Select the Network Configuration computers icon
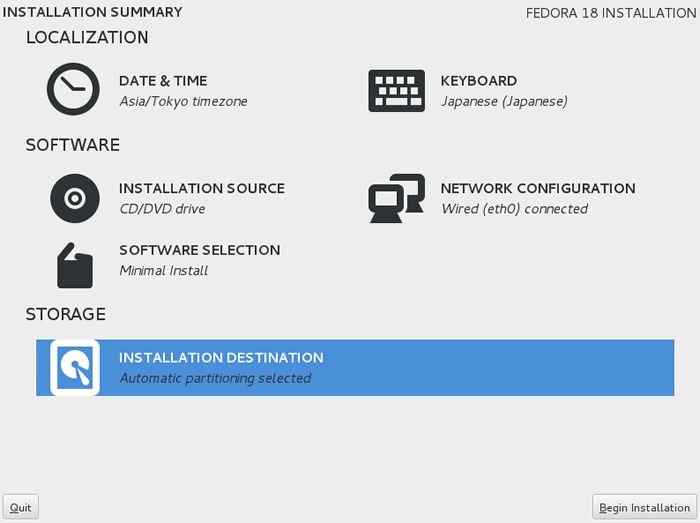Screen dimensions: 700x523 (396, 198)
